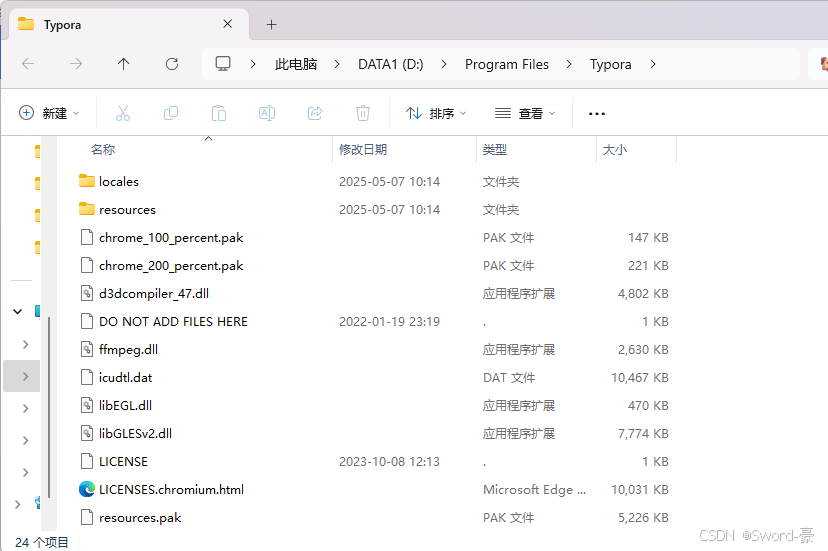Select the Typora window tab

coord(128,24)
